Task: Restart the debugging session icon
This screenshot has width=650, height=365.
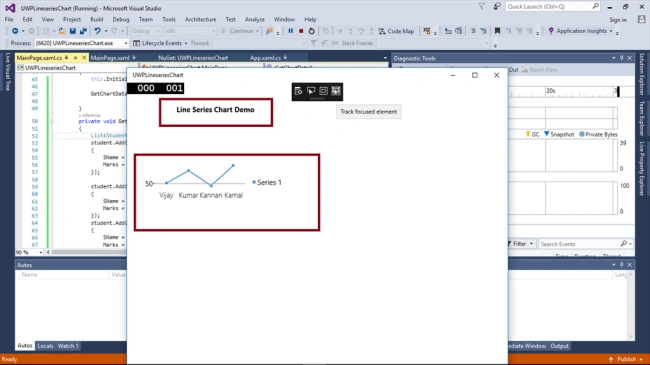Action: tap(312, 31)
